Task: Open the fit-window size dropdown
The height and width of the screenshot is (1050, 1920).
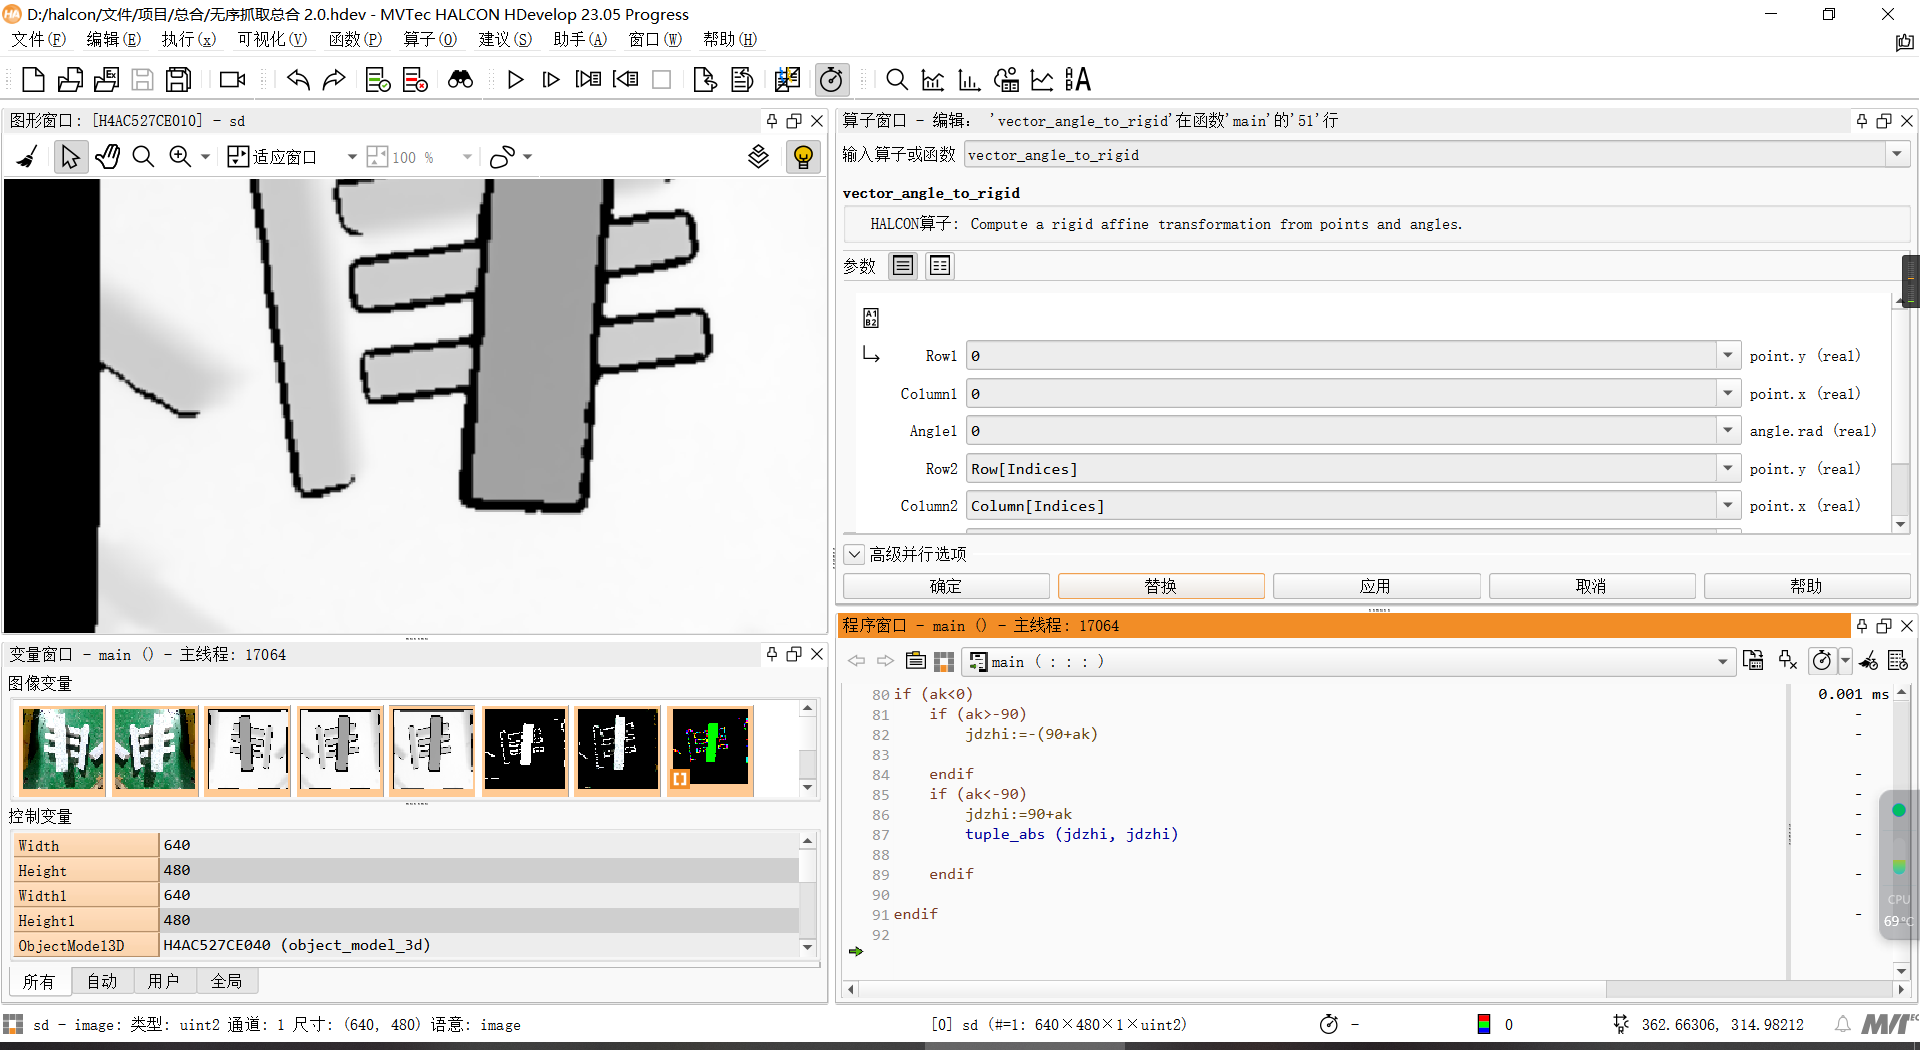Action: click(x=351, y=157)
